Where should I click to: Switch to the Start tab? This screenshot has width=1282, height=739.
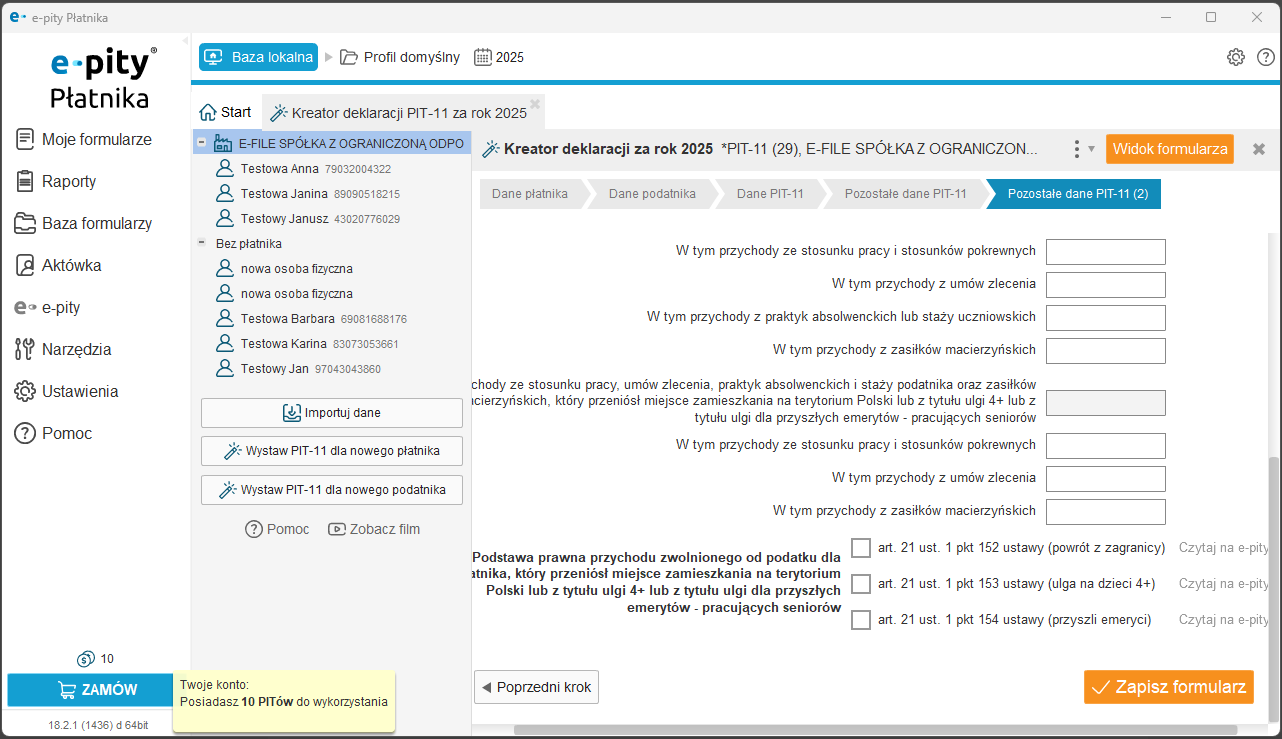[x=226, y=112]
